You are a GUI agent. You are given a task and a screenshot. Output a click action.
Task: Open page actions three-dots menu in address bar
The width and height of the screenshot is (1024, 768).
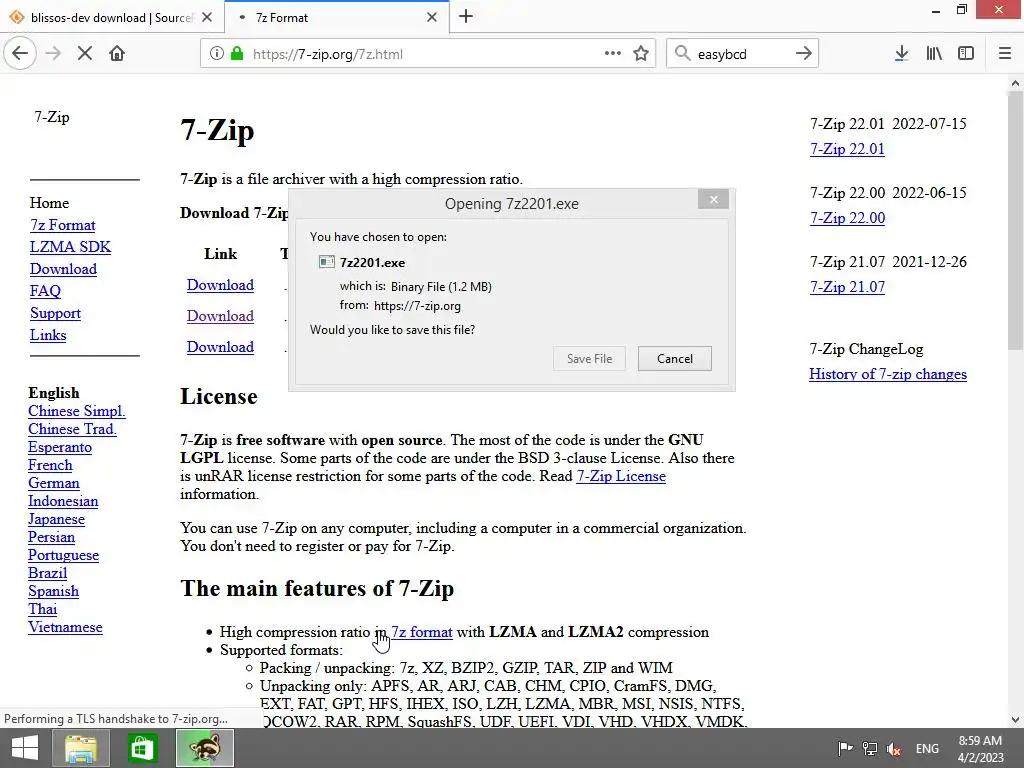pos(613,54)
